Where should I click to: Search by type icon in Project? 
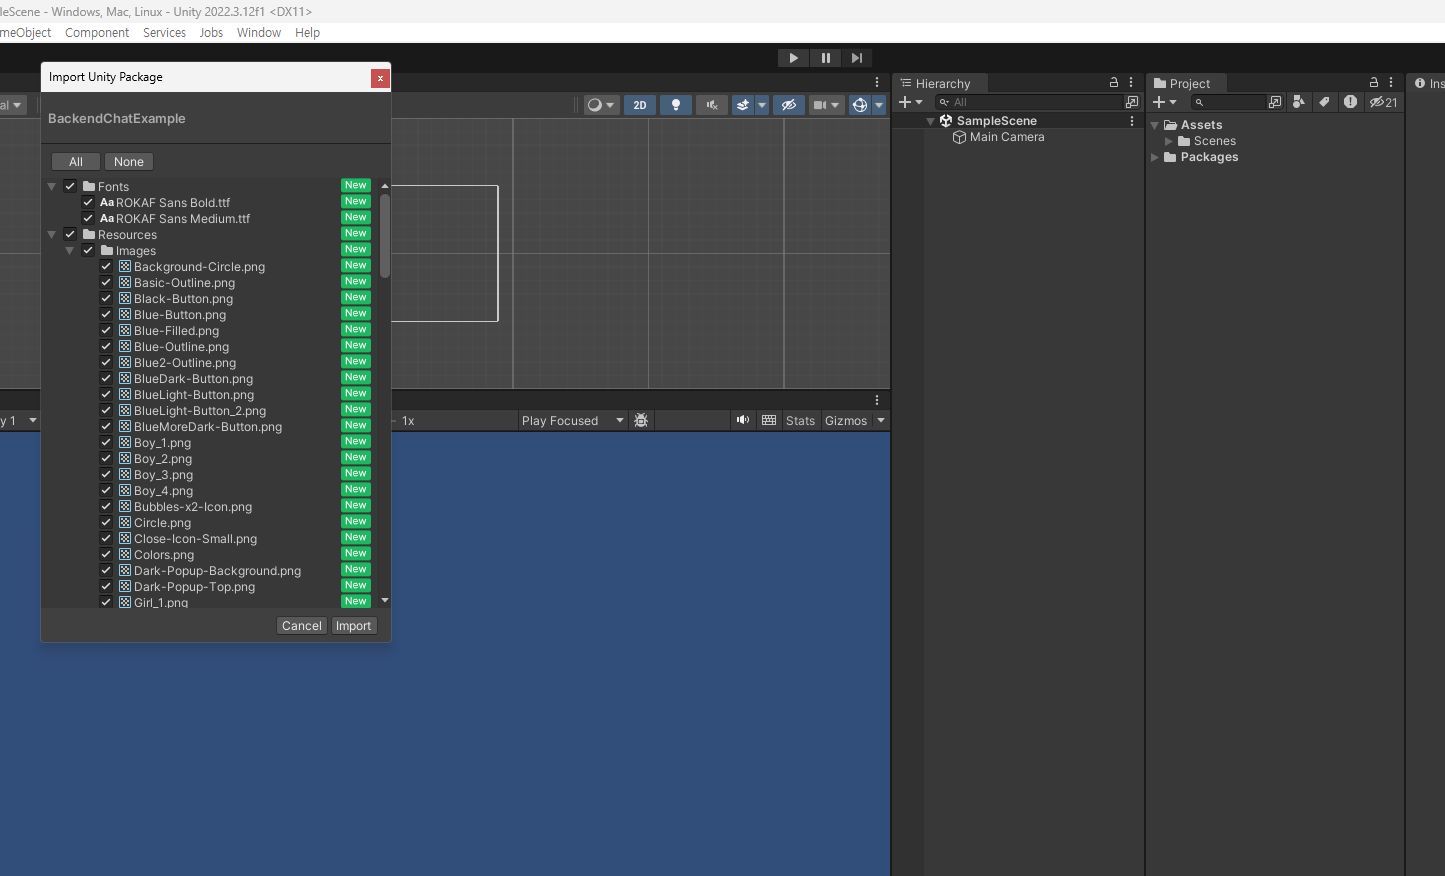coord(1298,102)
